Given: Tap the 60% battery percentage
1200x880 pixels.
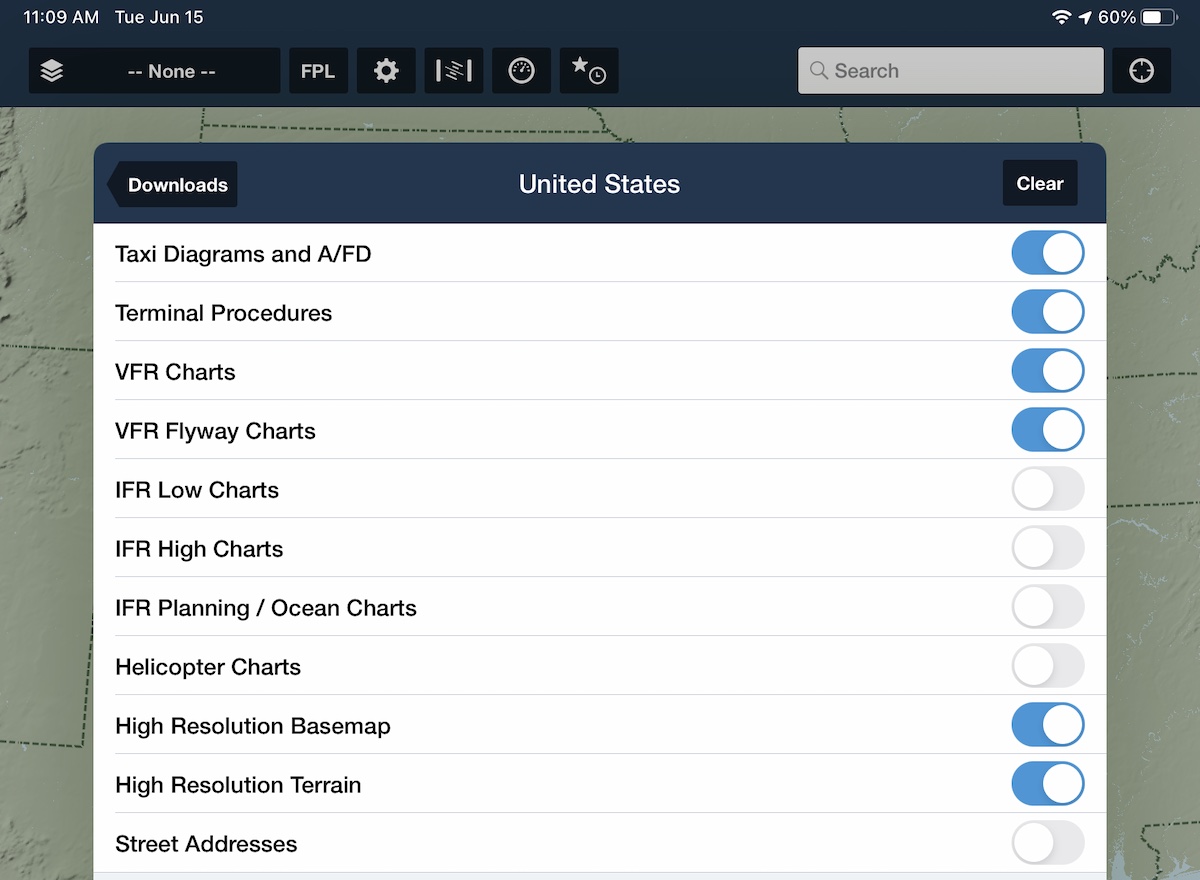Looking at the screenshot, I should click(x=1116, y=18).
